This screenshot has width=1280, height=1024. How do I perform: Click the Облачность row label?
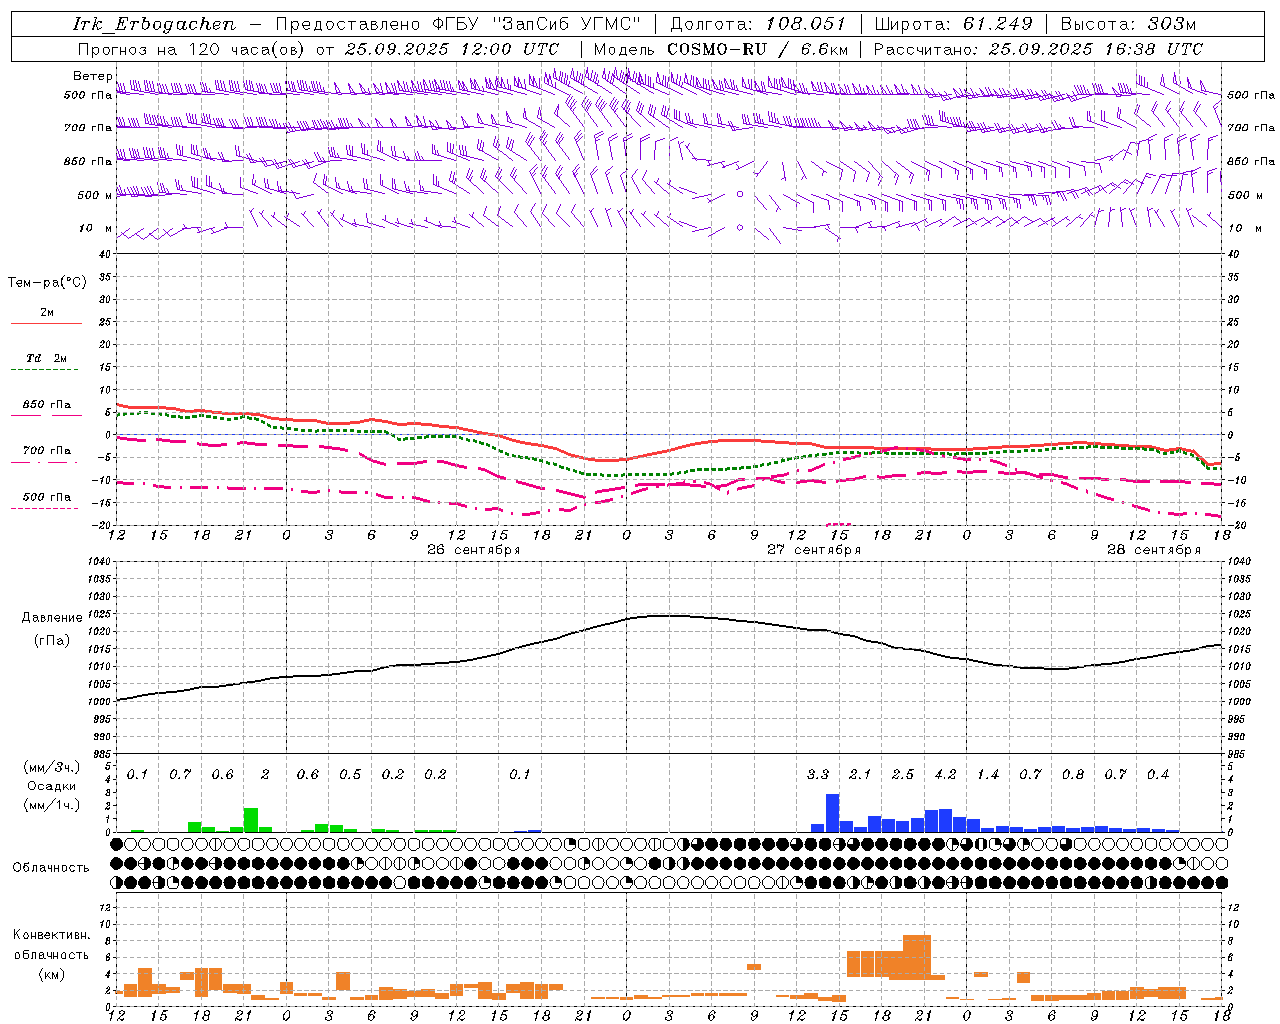tap(51, 867)
